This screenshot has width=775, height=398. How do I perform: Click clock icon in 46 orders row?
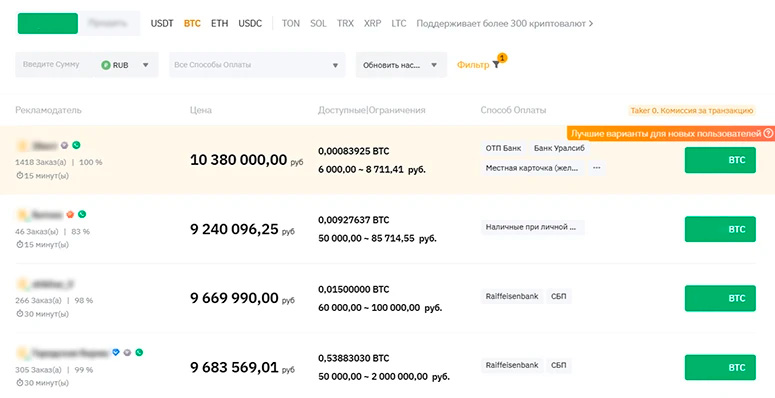click(19, 244)
